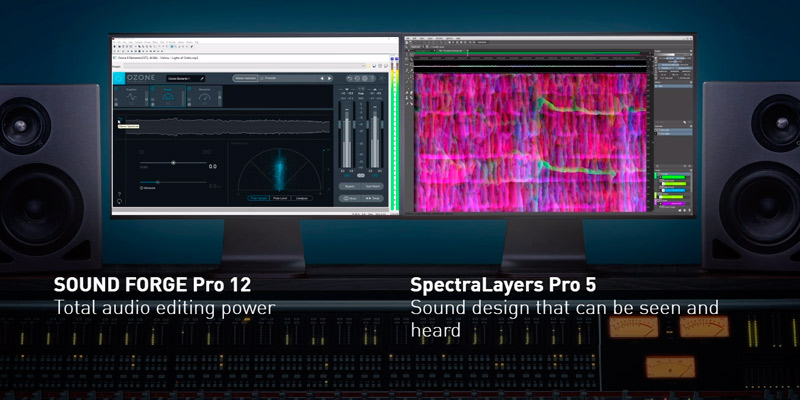Open Ozone help question mark in header
The width and height of the screenshot is (800, 400).
(x=371, y=78)
